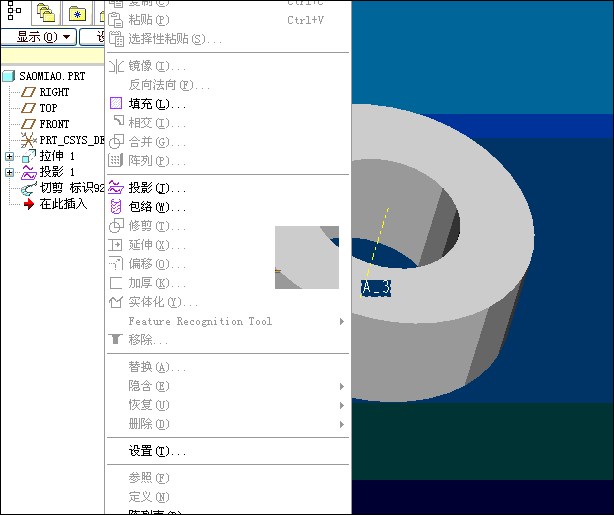The image size is (614, 515).
Task: Click the wrap tool icon
Action: coord(116,206)
